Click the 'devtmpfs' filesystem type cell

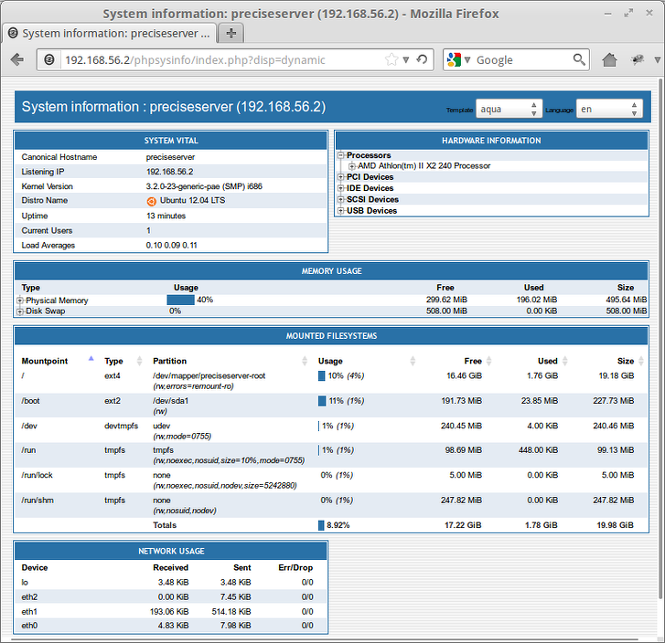(x=121, y=426)
